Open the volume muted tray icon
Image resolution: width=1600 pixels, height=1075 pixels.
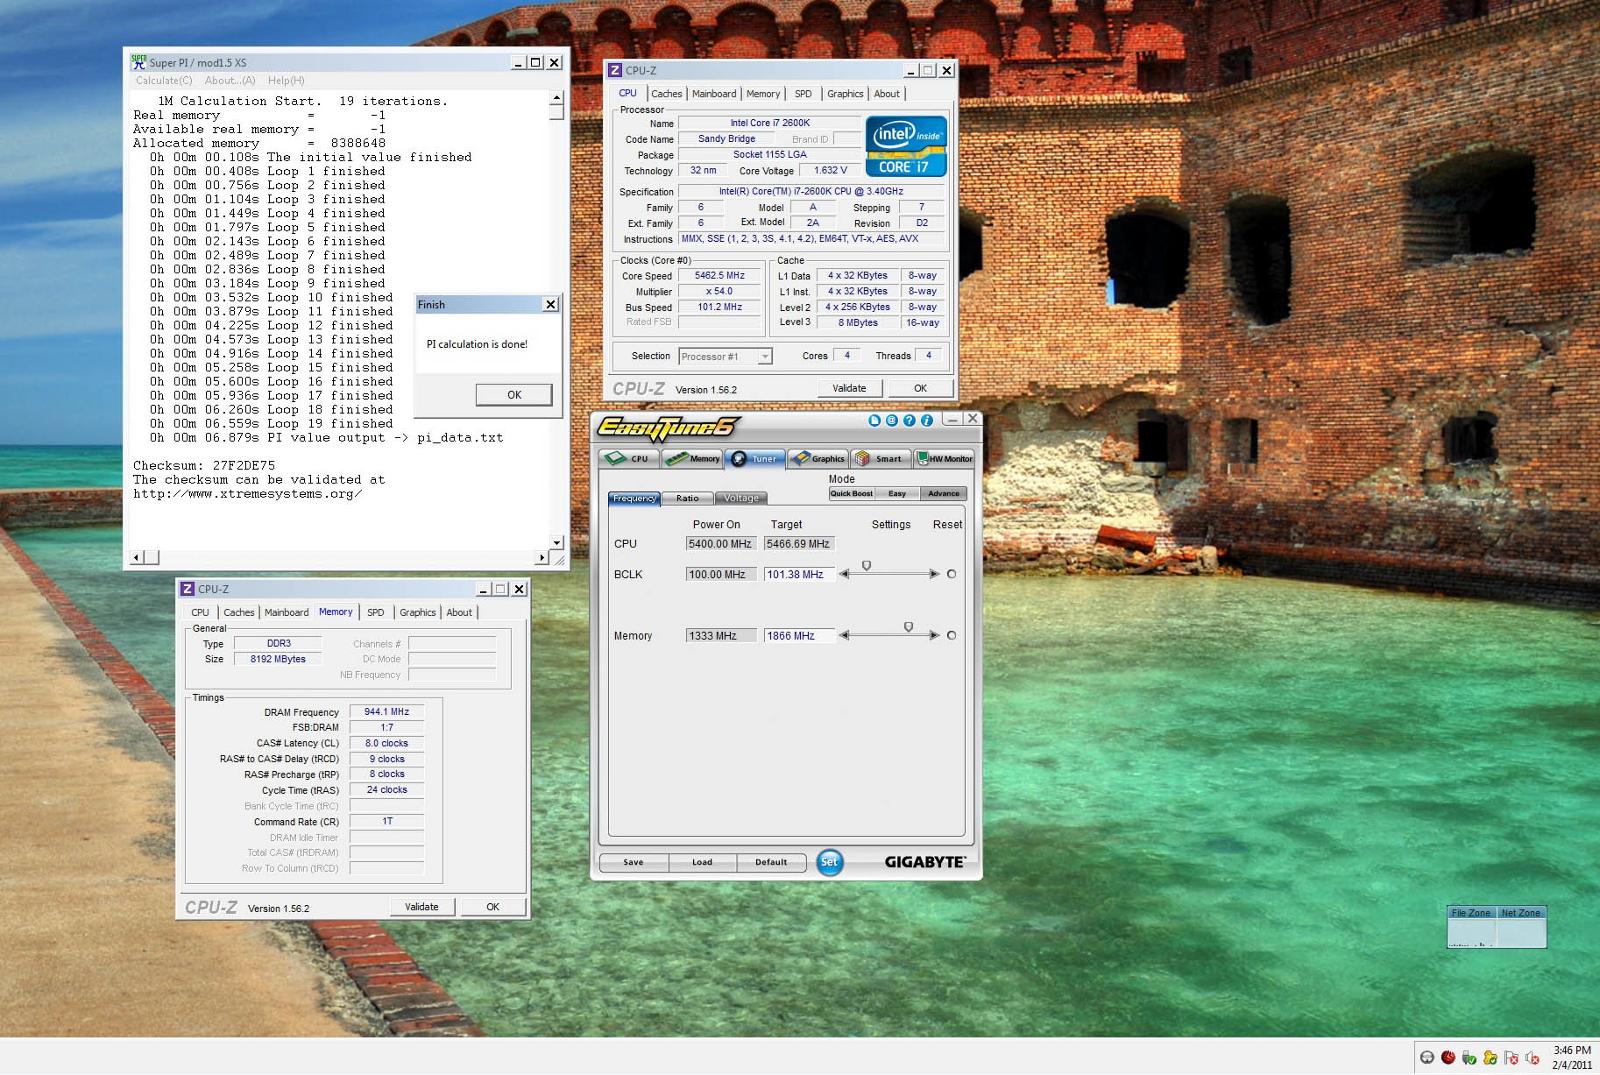[x=1532, y=1058]
